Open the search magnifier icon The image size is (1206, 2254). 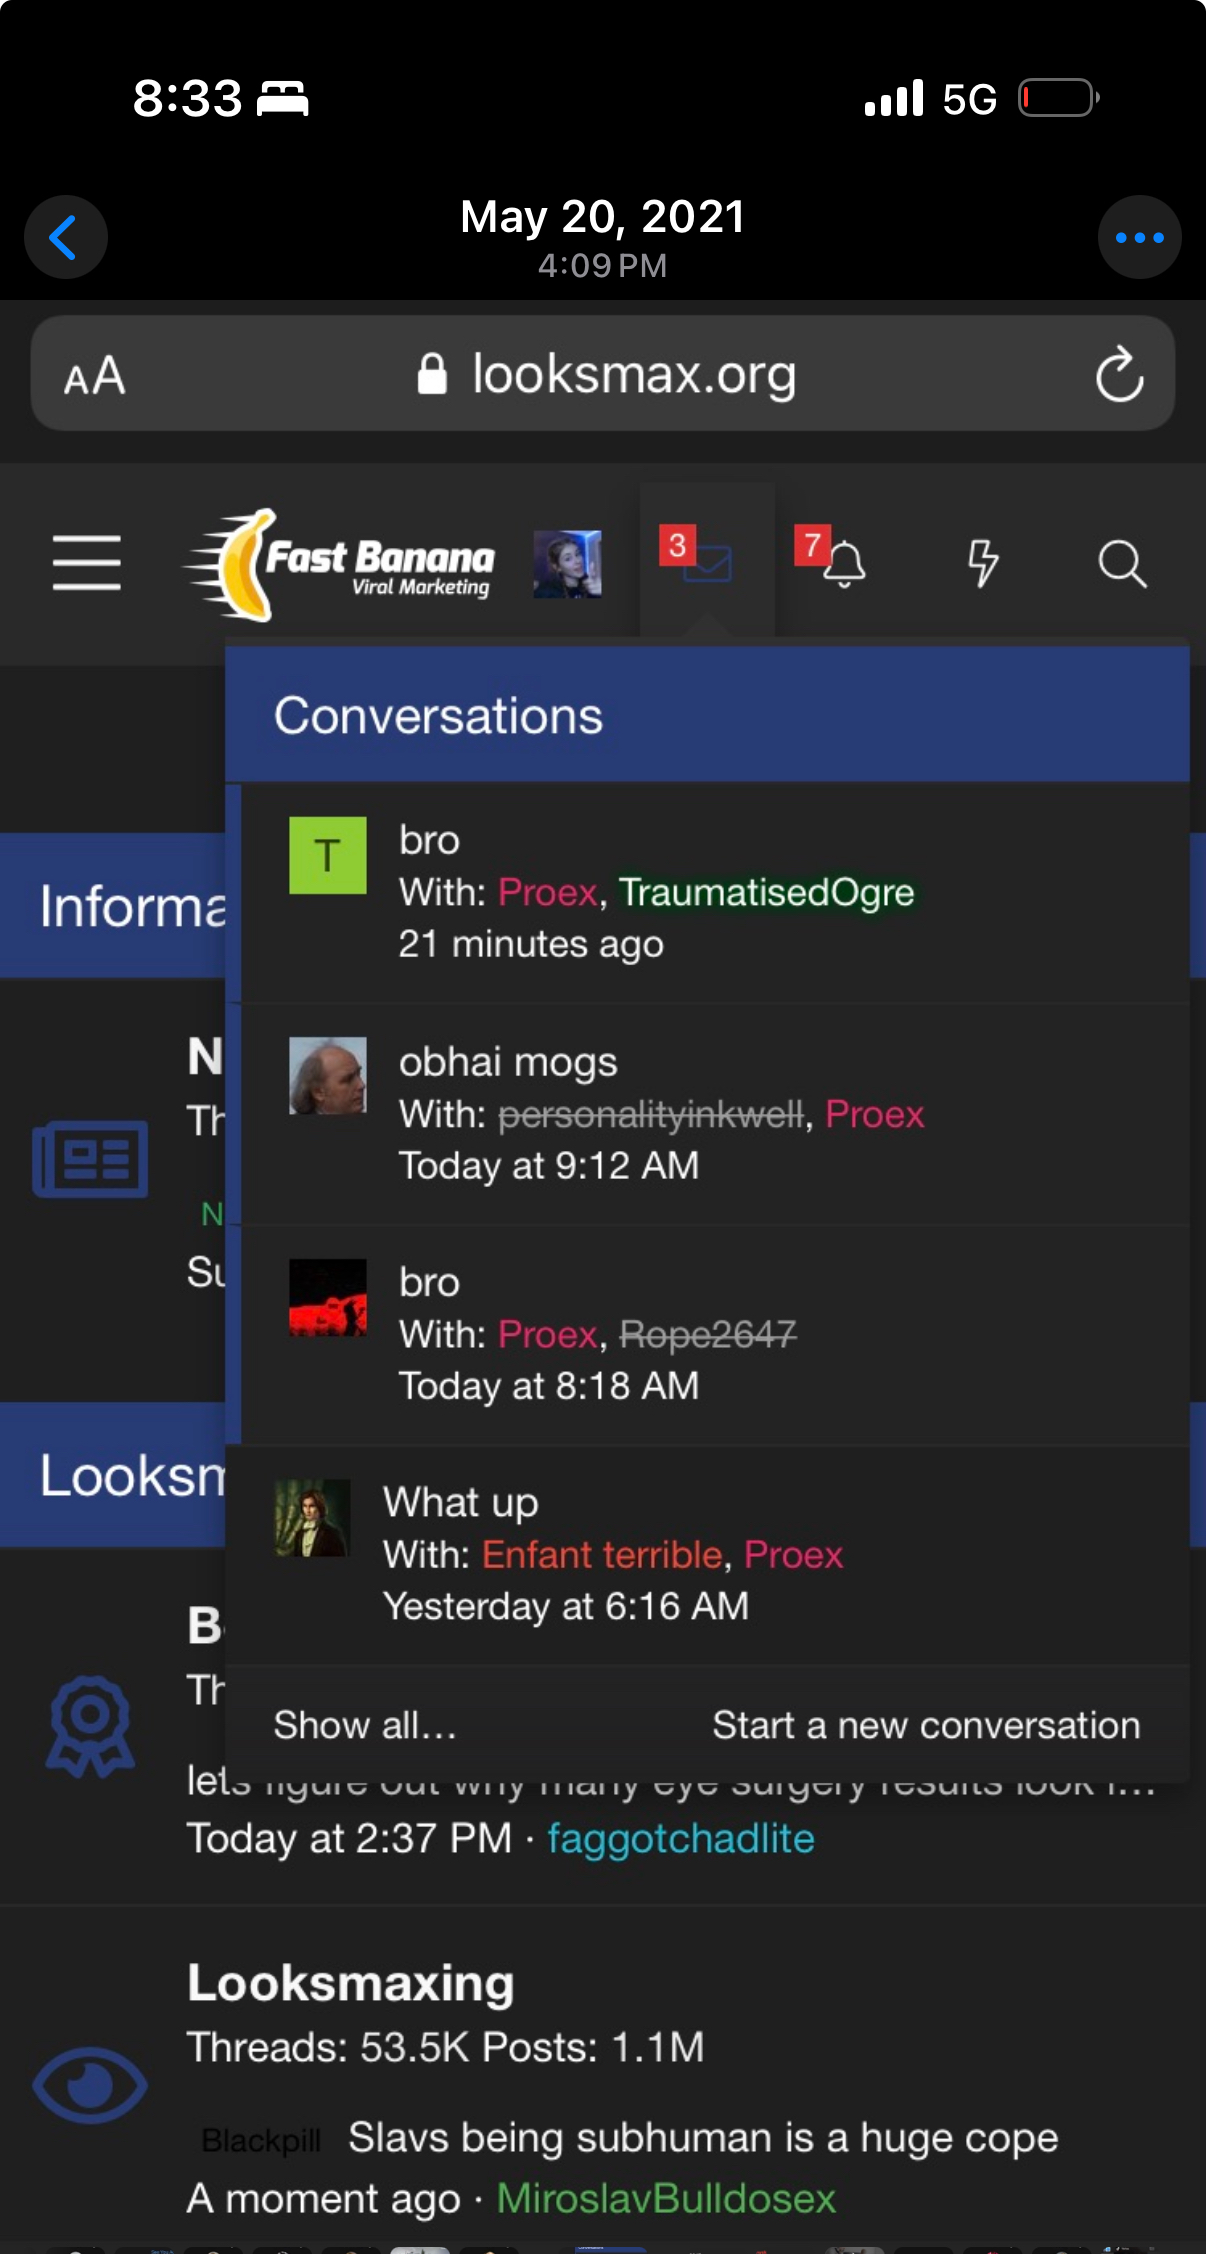[x=1122, y=563]
